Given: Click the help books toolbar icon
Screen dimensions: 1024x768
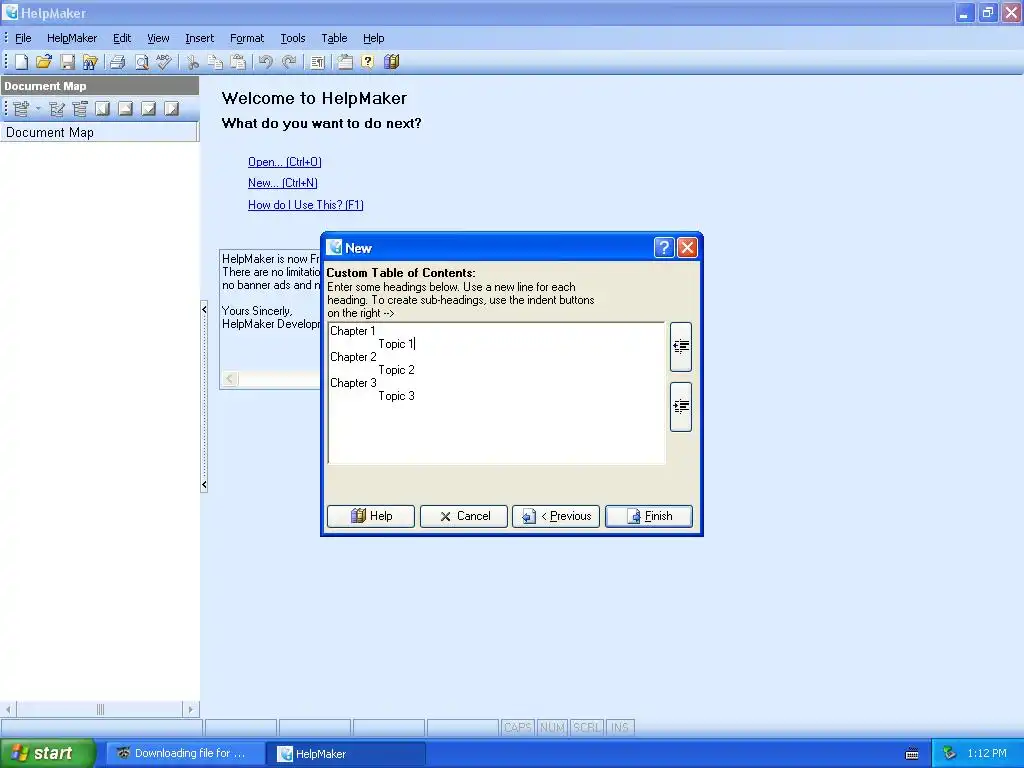Looking at the screenshot, I should [x=391, y=62].
